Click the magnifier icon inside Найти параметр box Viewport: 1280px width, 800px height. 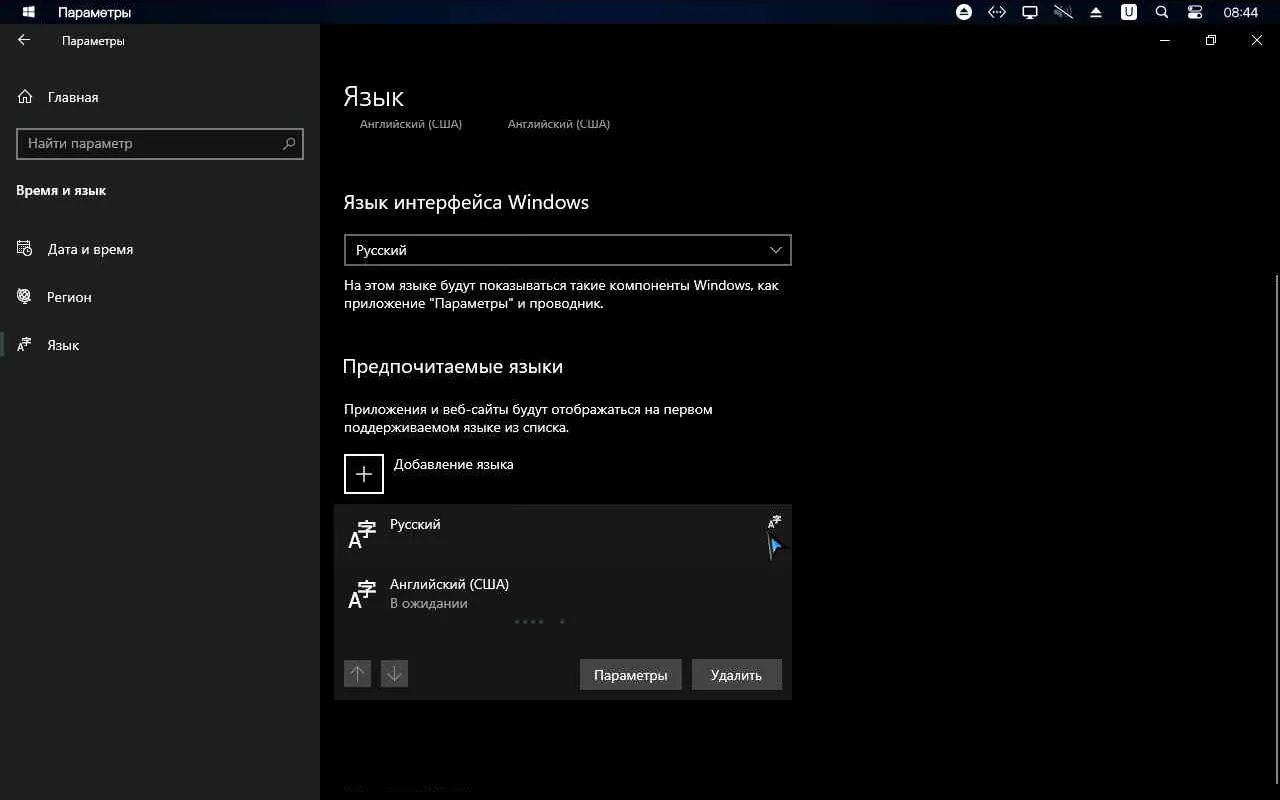click(x=289, y=143)
